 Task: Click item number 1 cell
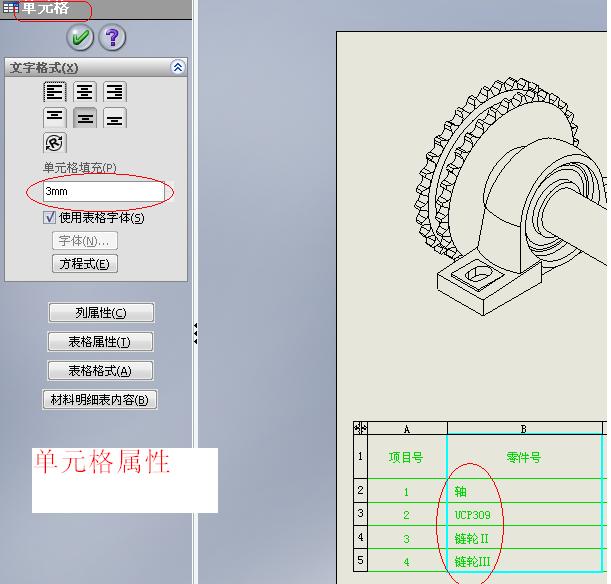(407, 491)
